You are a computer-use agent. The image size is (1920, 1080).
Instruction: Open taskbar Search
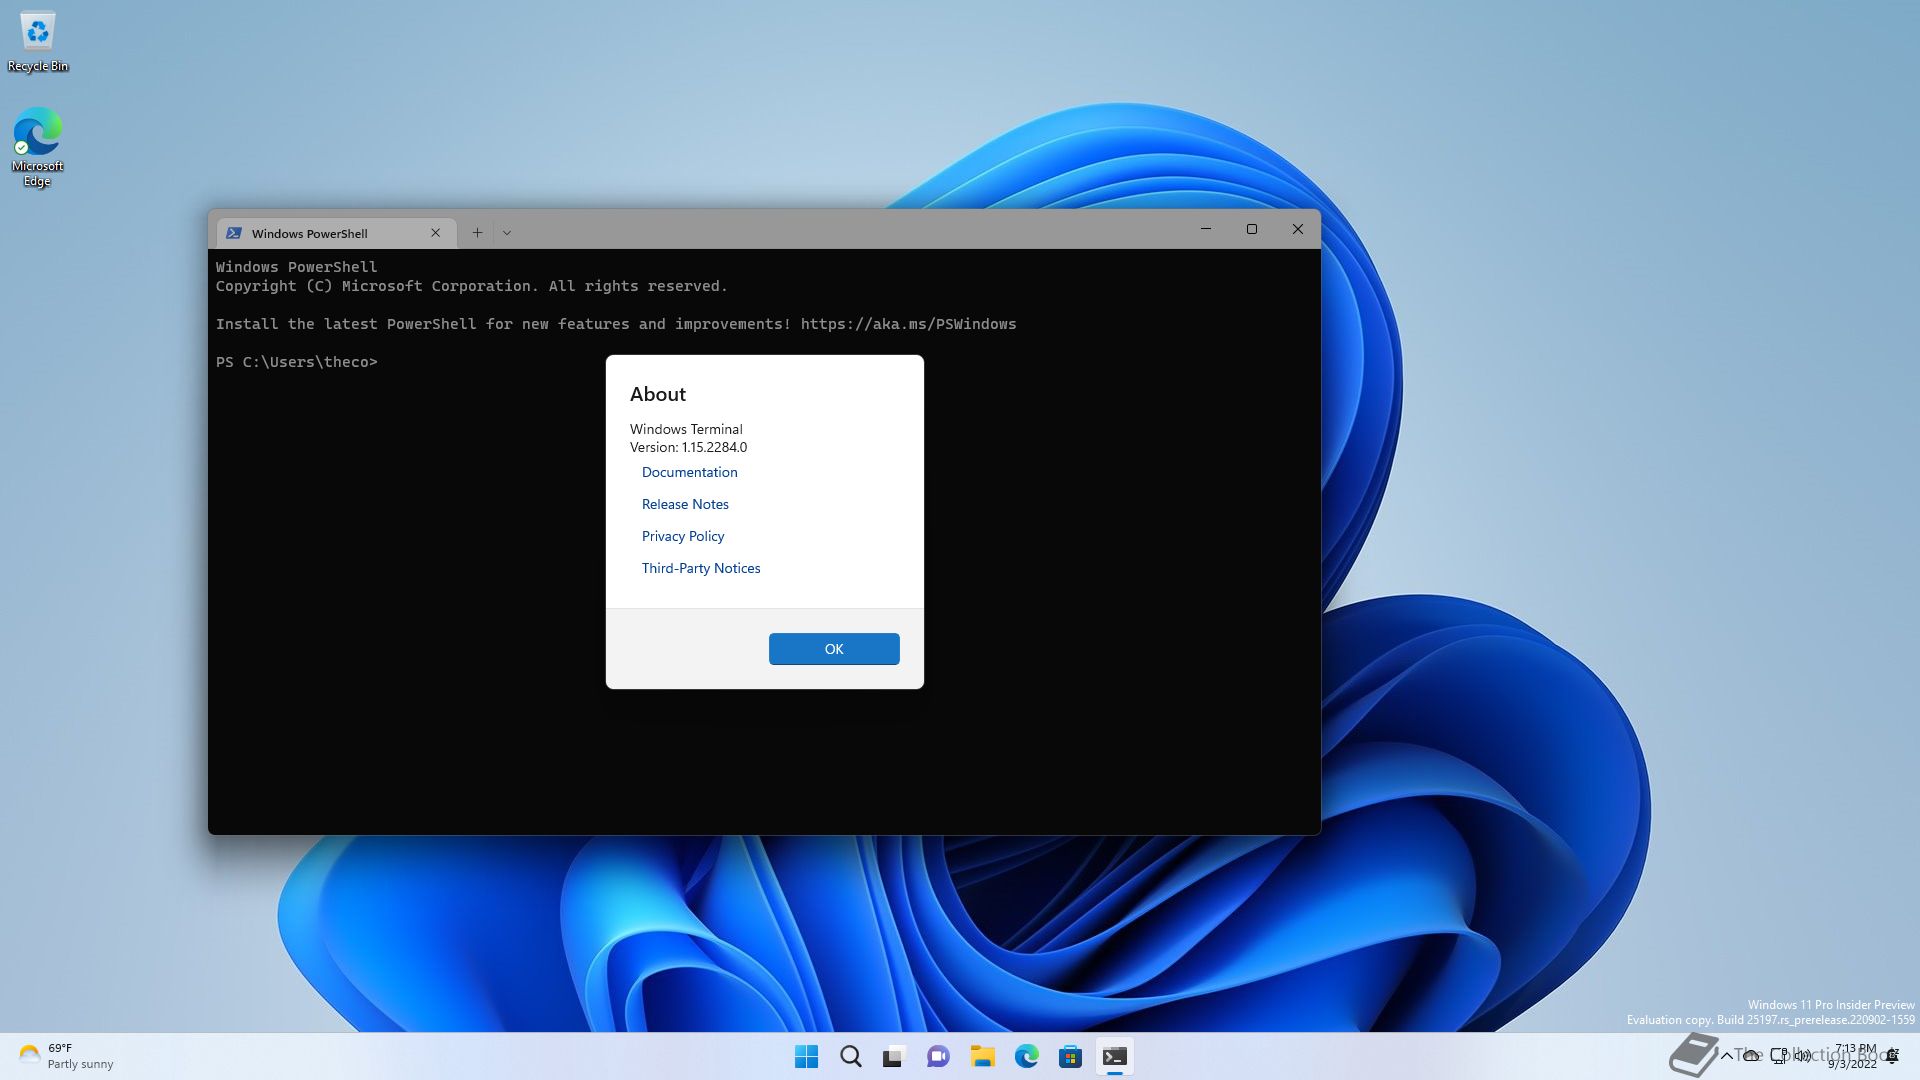[850, 1056]
